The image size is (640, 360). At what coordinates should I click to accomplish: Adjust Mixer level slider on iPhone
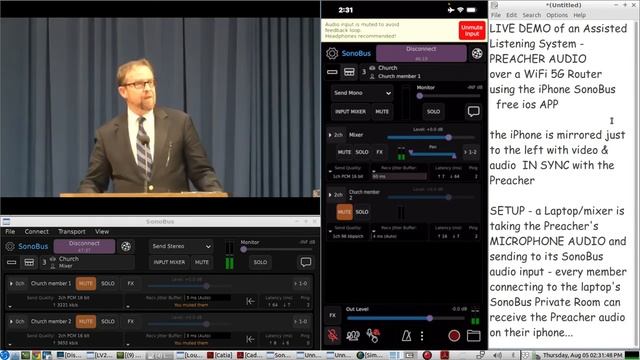click(x=431, y=138)
